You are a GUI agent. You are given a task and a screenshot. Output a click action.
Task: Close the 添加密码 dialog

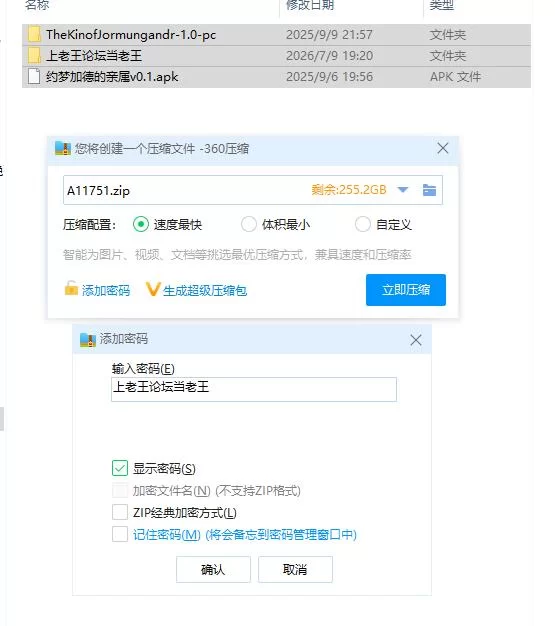pos(416,340)
